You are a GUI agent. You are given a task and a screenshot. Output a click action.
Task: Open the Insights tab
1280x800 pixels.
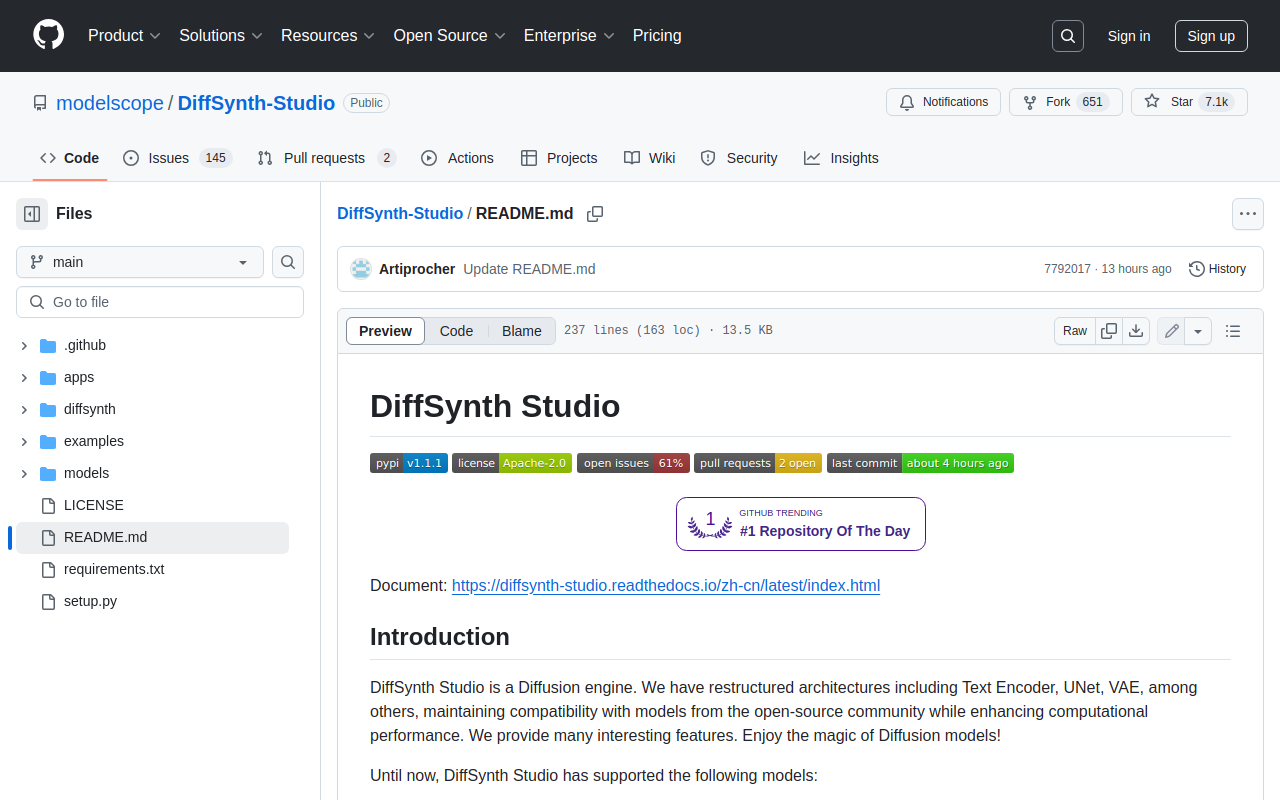tap(841, 158)
